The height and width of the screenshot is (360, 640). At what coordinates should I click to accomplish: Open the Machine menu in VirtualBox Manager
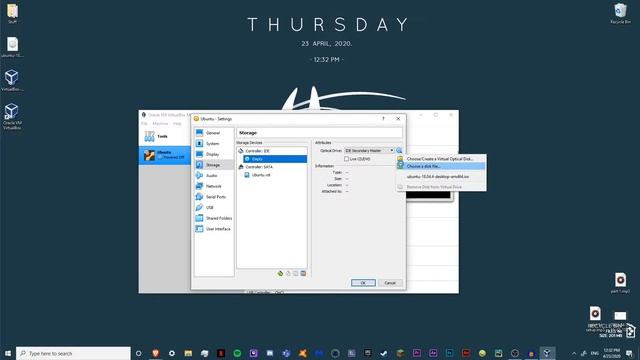[x=160, y=124]
